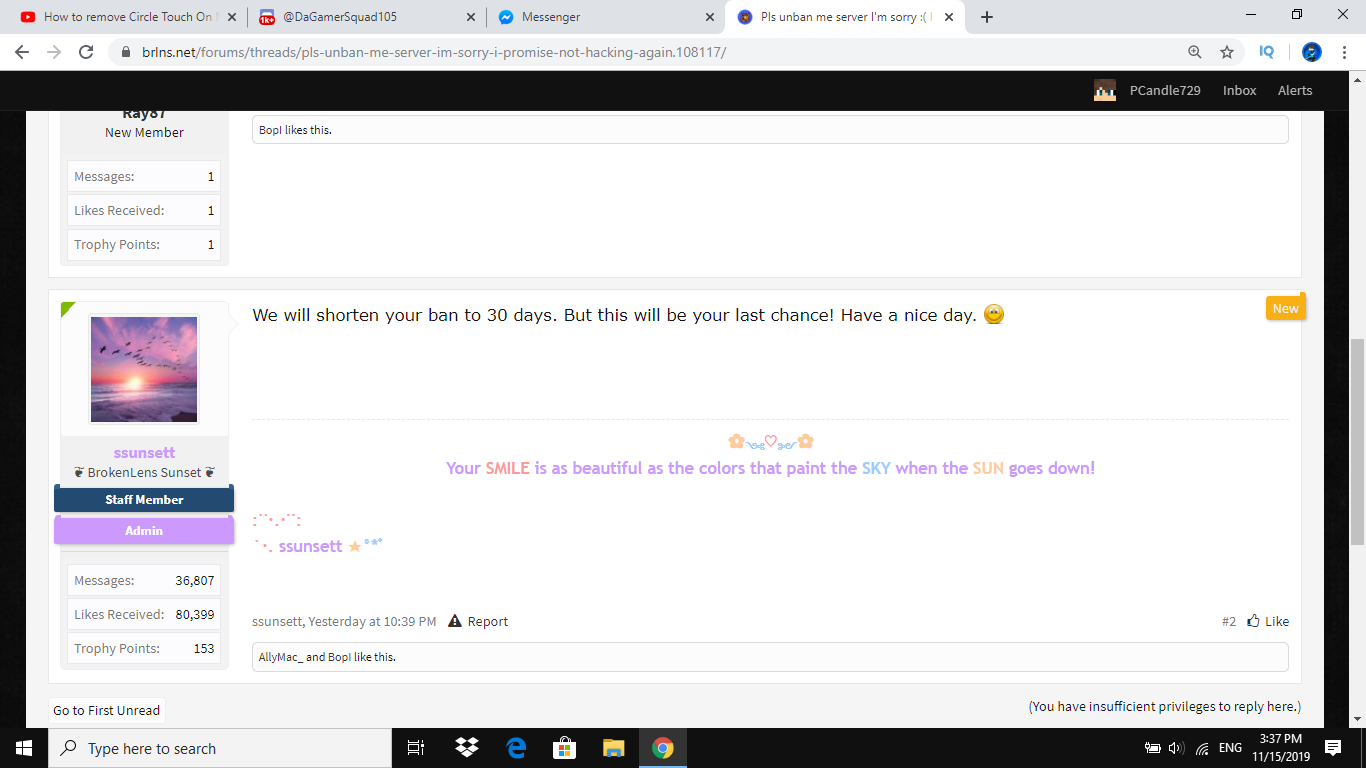The image size is (1366, 768).
Task: Click the Admin banner under ssunsett
Action: click(x=144, y=531)
